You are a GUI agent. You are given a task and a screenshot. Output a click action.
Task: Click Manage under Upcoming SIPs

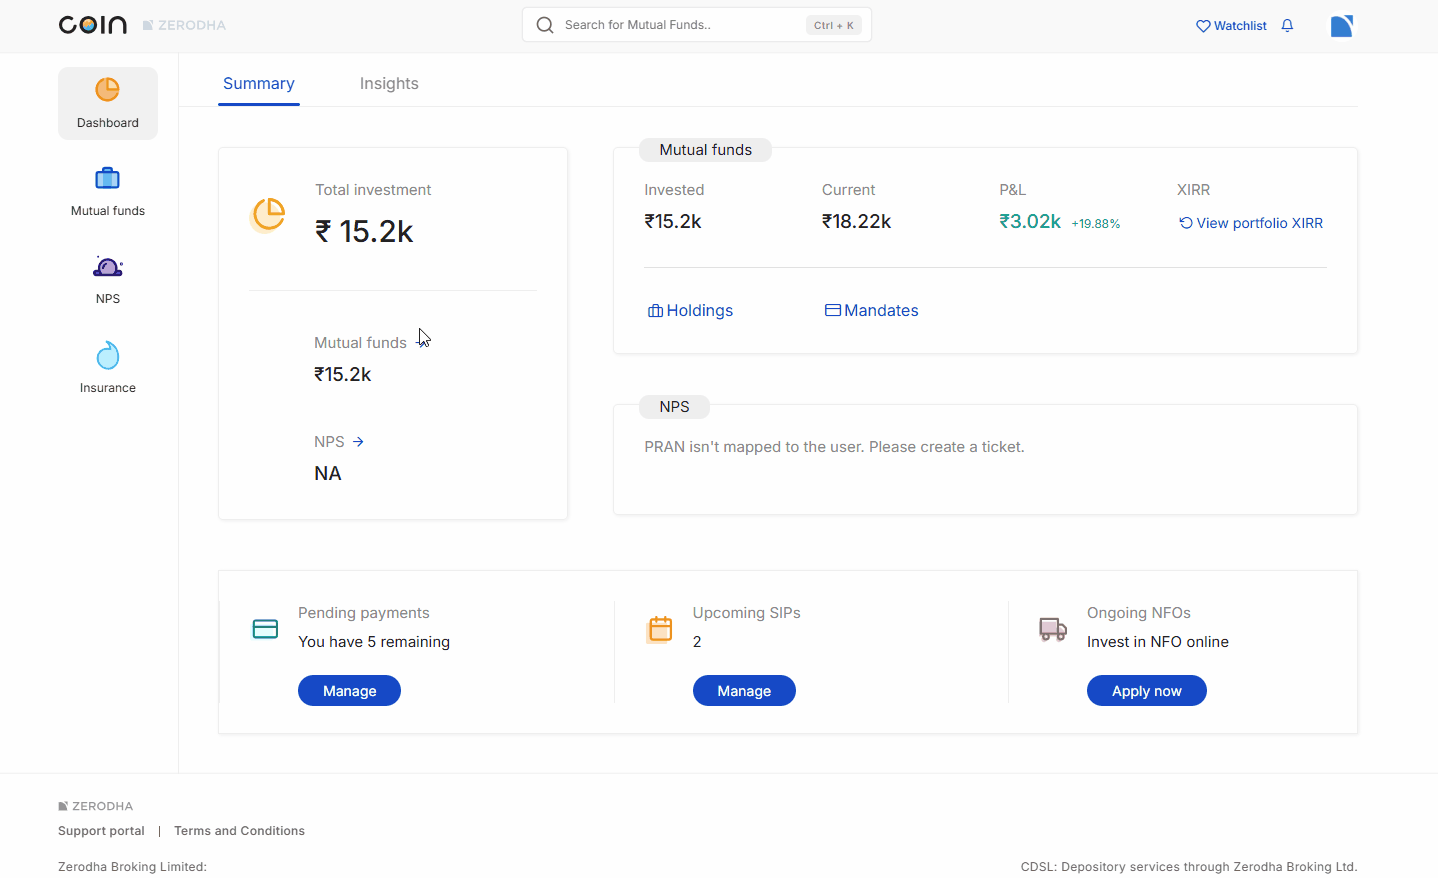pos(744,691)
